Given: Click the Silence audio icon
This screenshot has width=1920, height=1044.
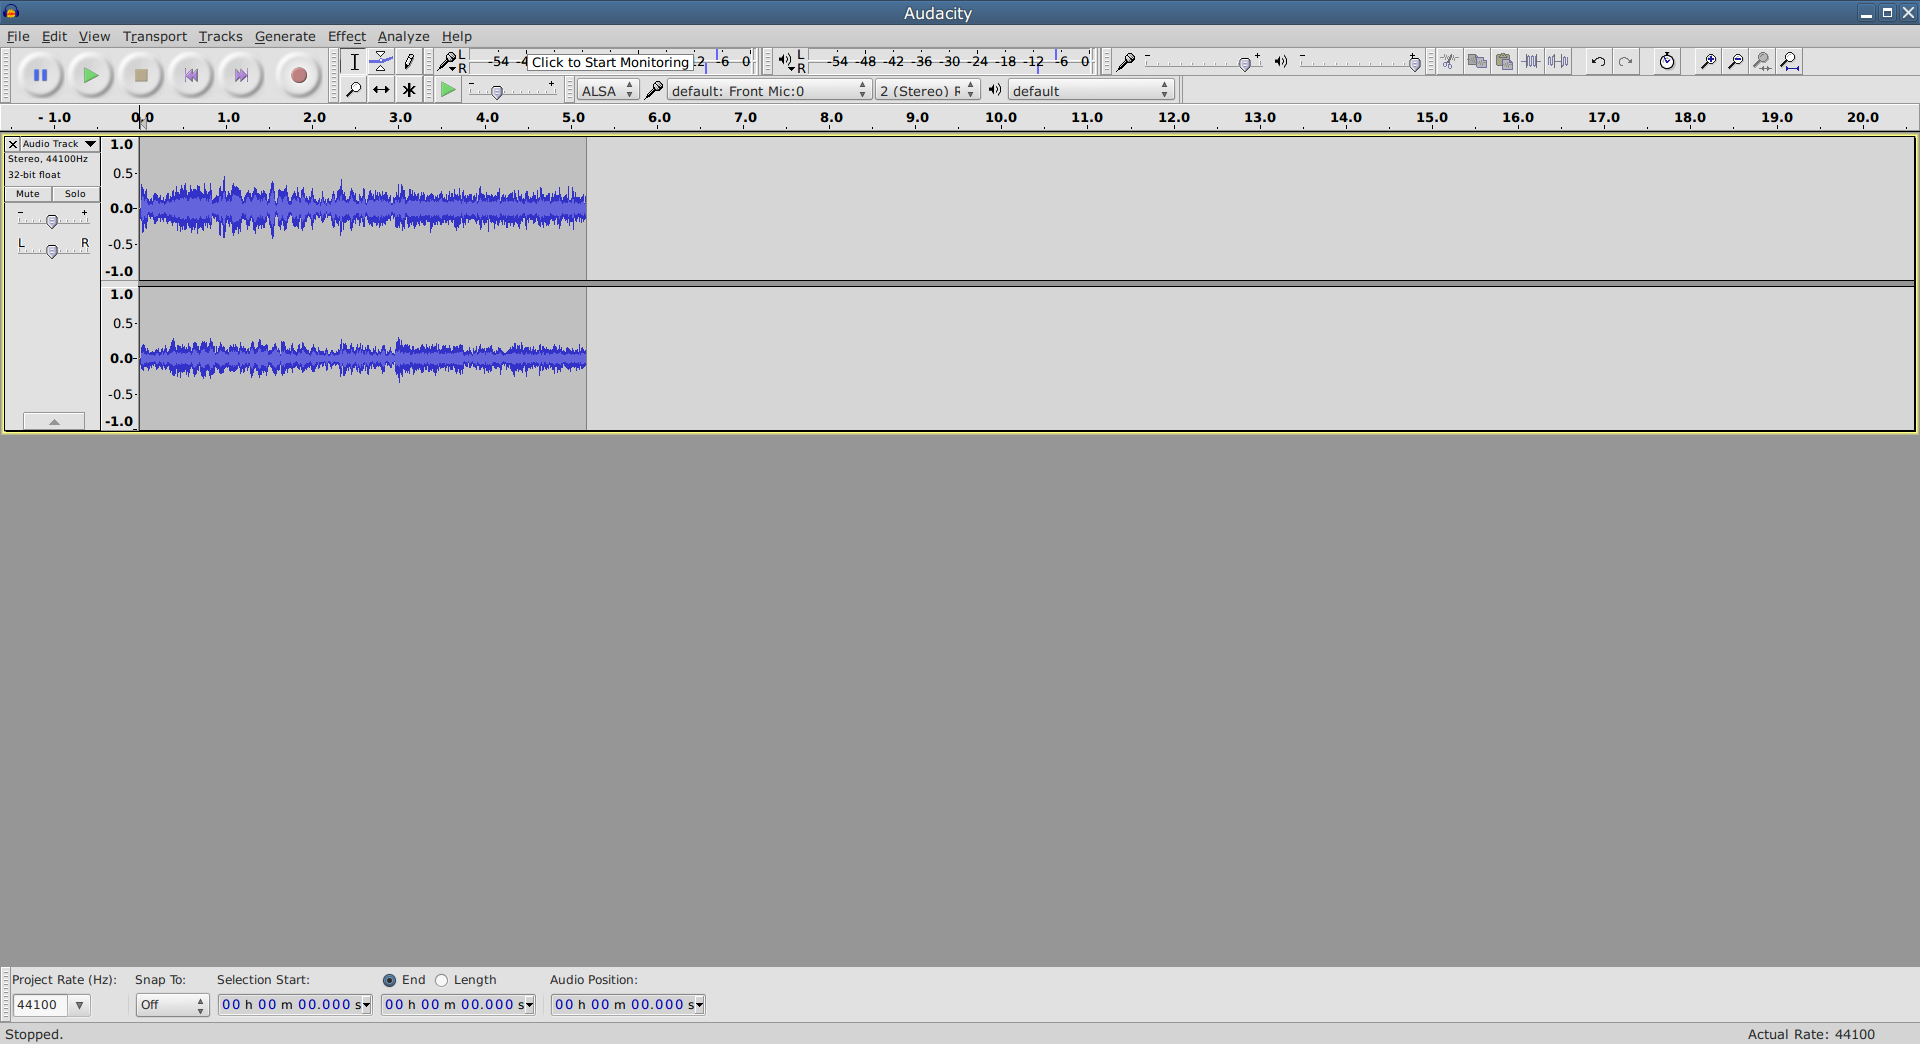Looking at the screenshot, I should (x=1558, y=62).
